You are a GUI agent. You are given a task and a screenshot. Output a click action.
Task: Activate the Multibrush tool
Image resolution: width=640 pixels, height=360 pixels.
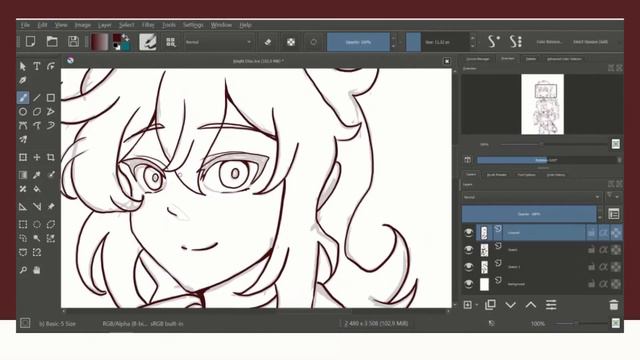click(23, 139)
